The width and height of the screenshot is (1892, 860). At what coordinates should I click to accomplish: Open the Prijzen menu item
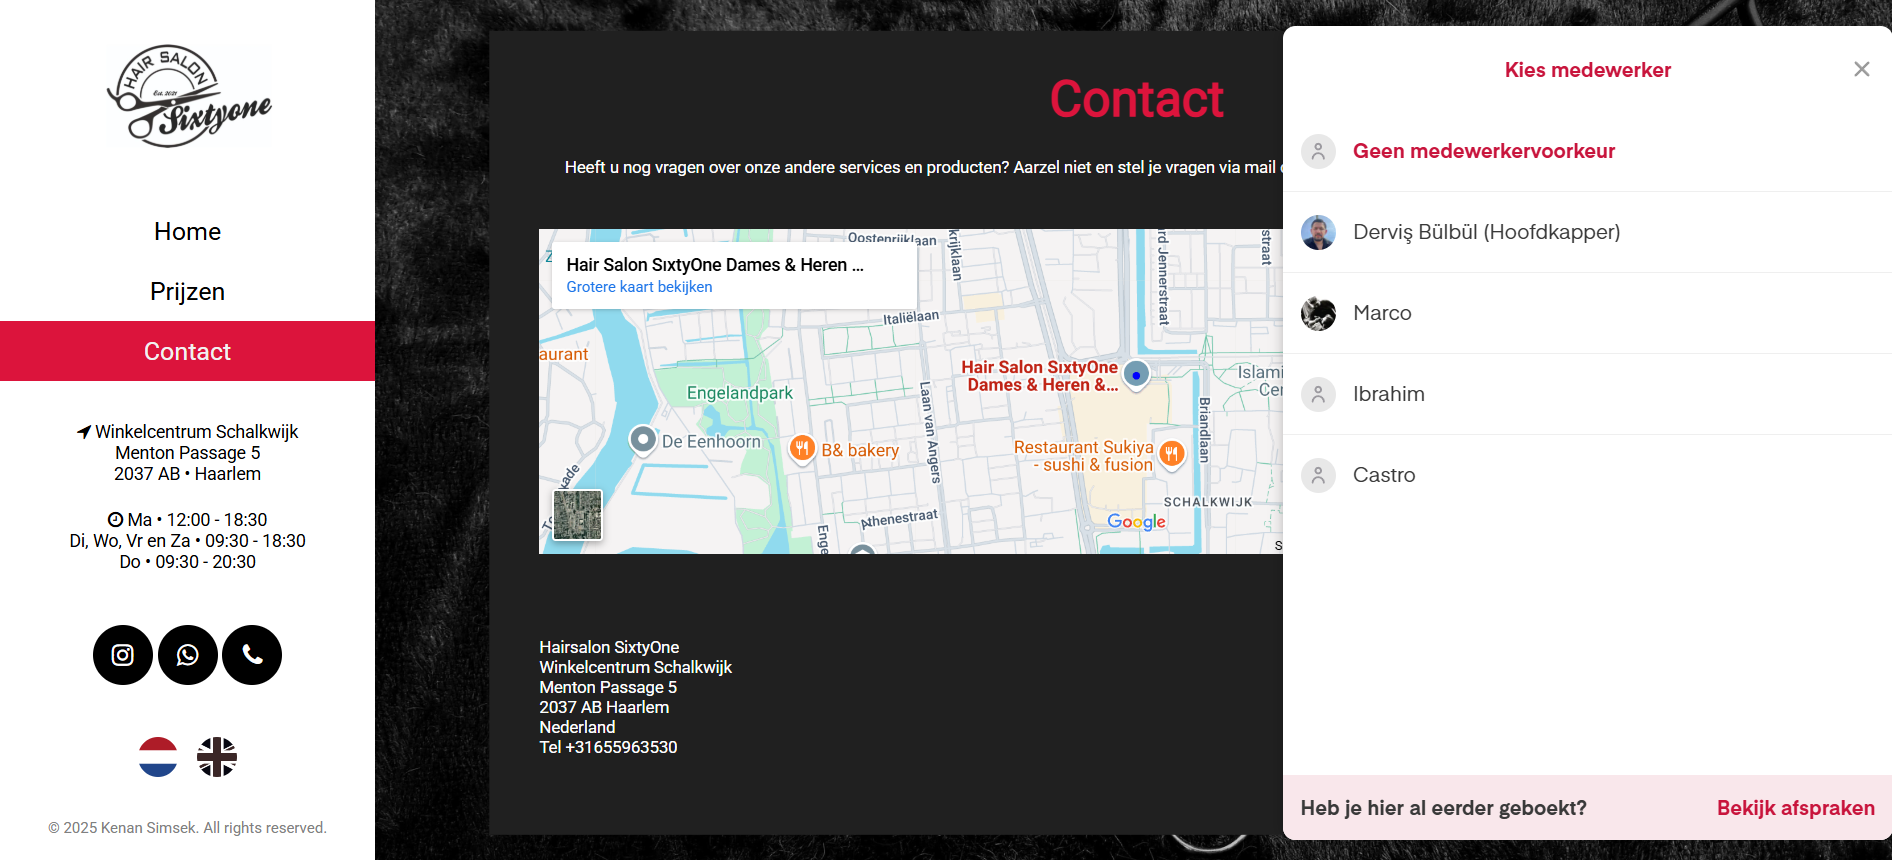pos(188,291)
